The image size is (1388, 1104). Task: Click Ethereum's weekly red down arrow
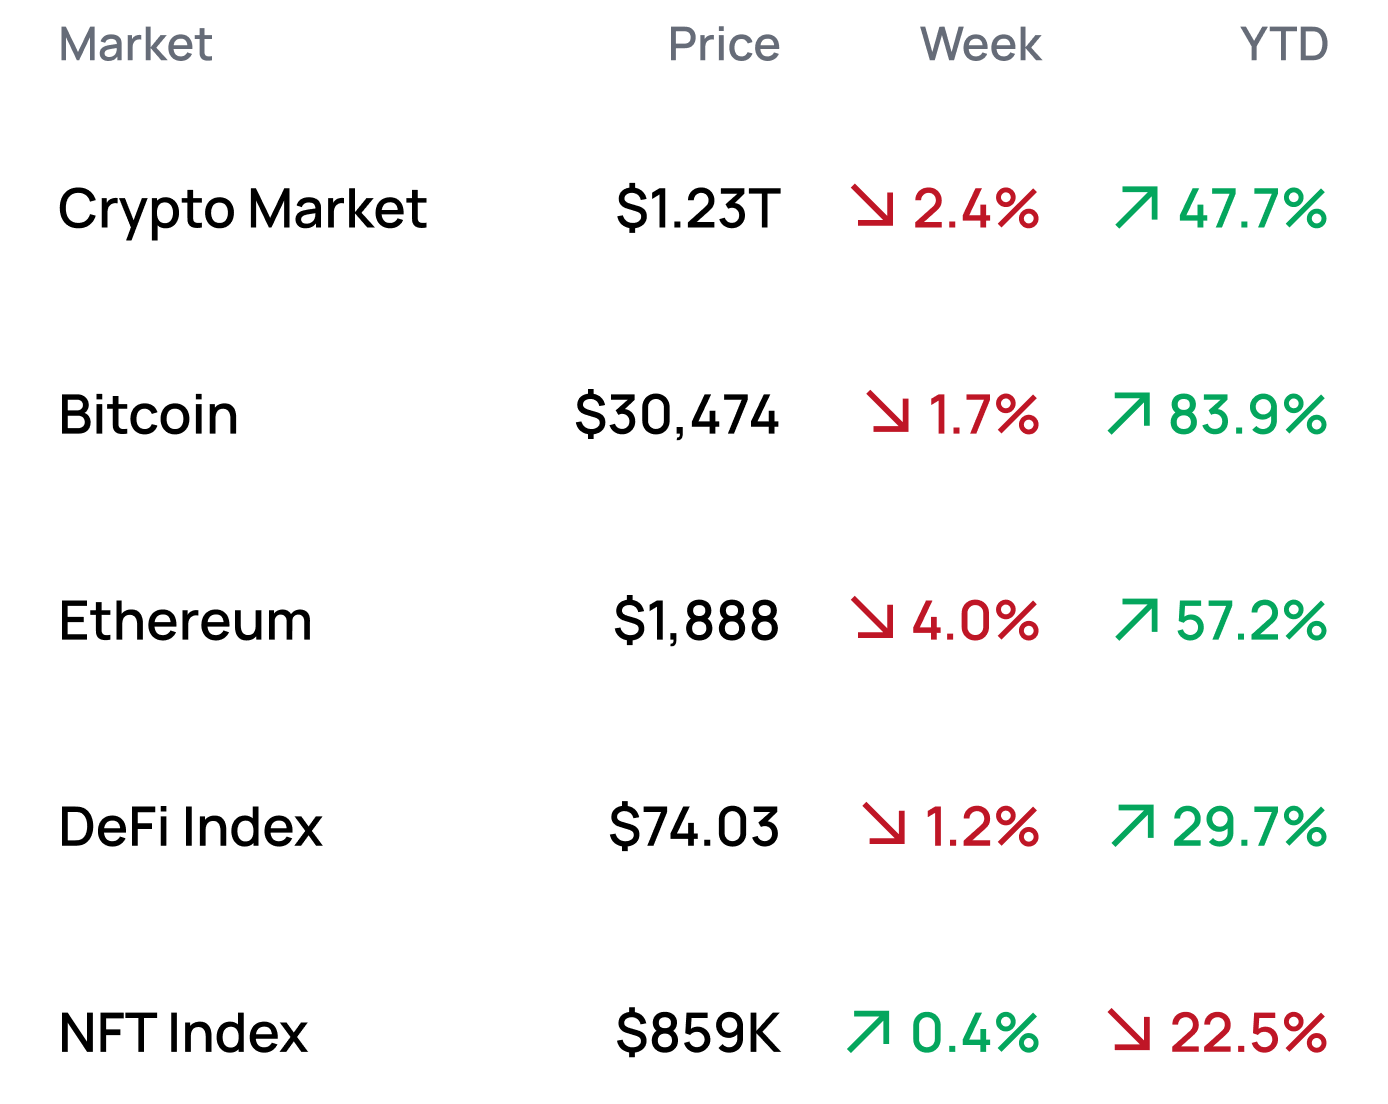pos(872,619)
